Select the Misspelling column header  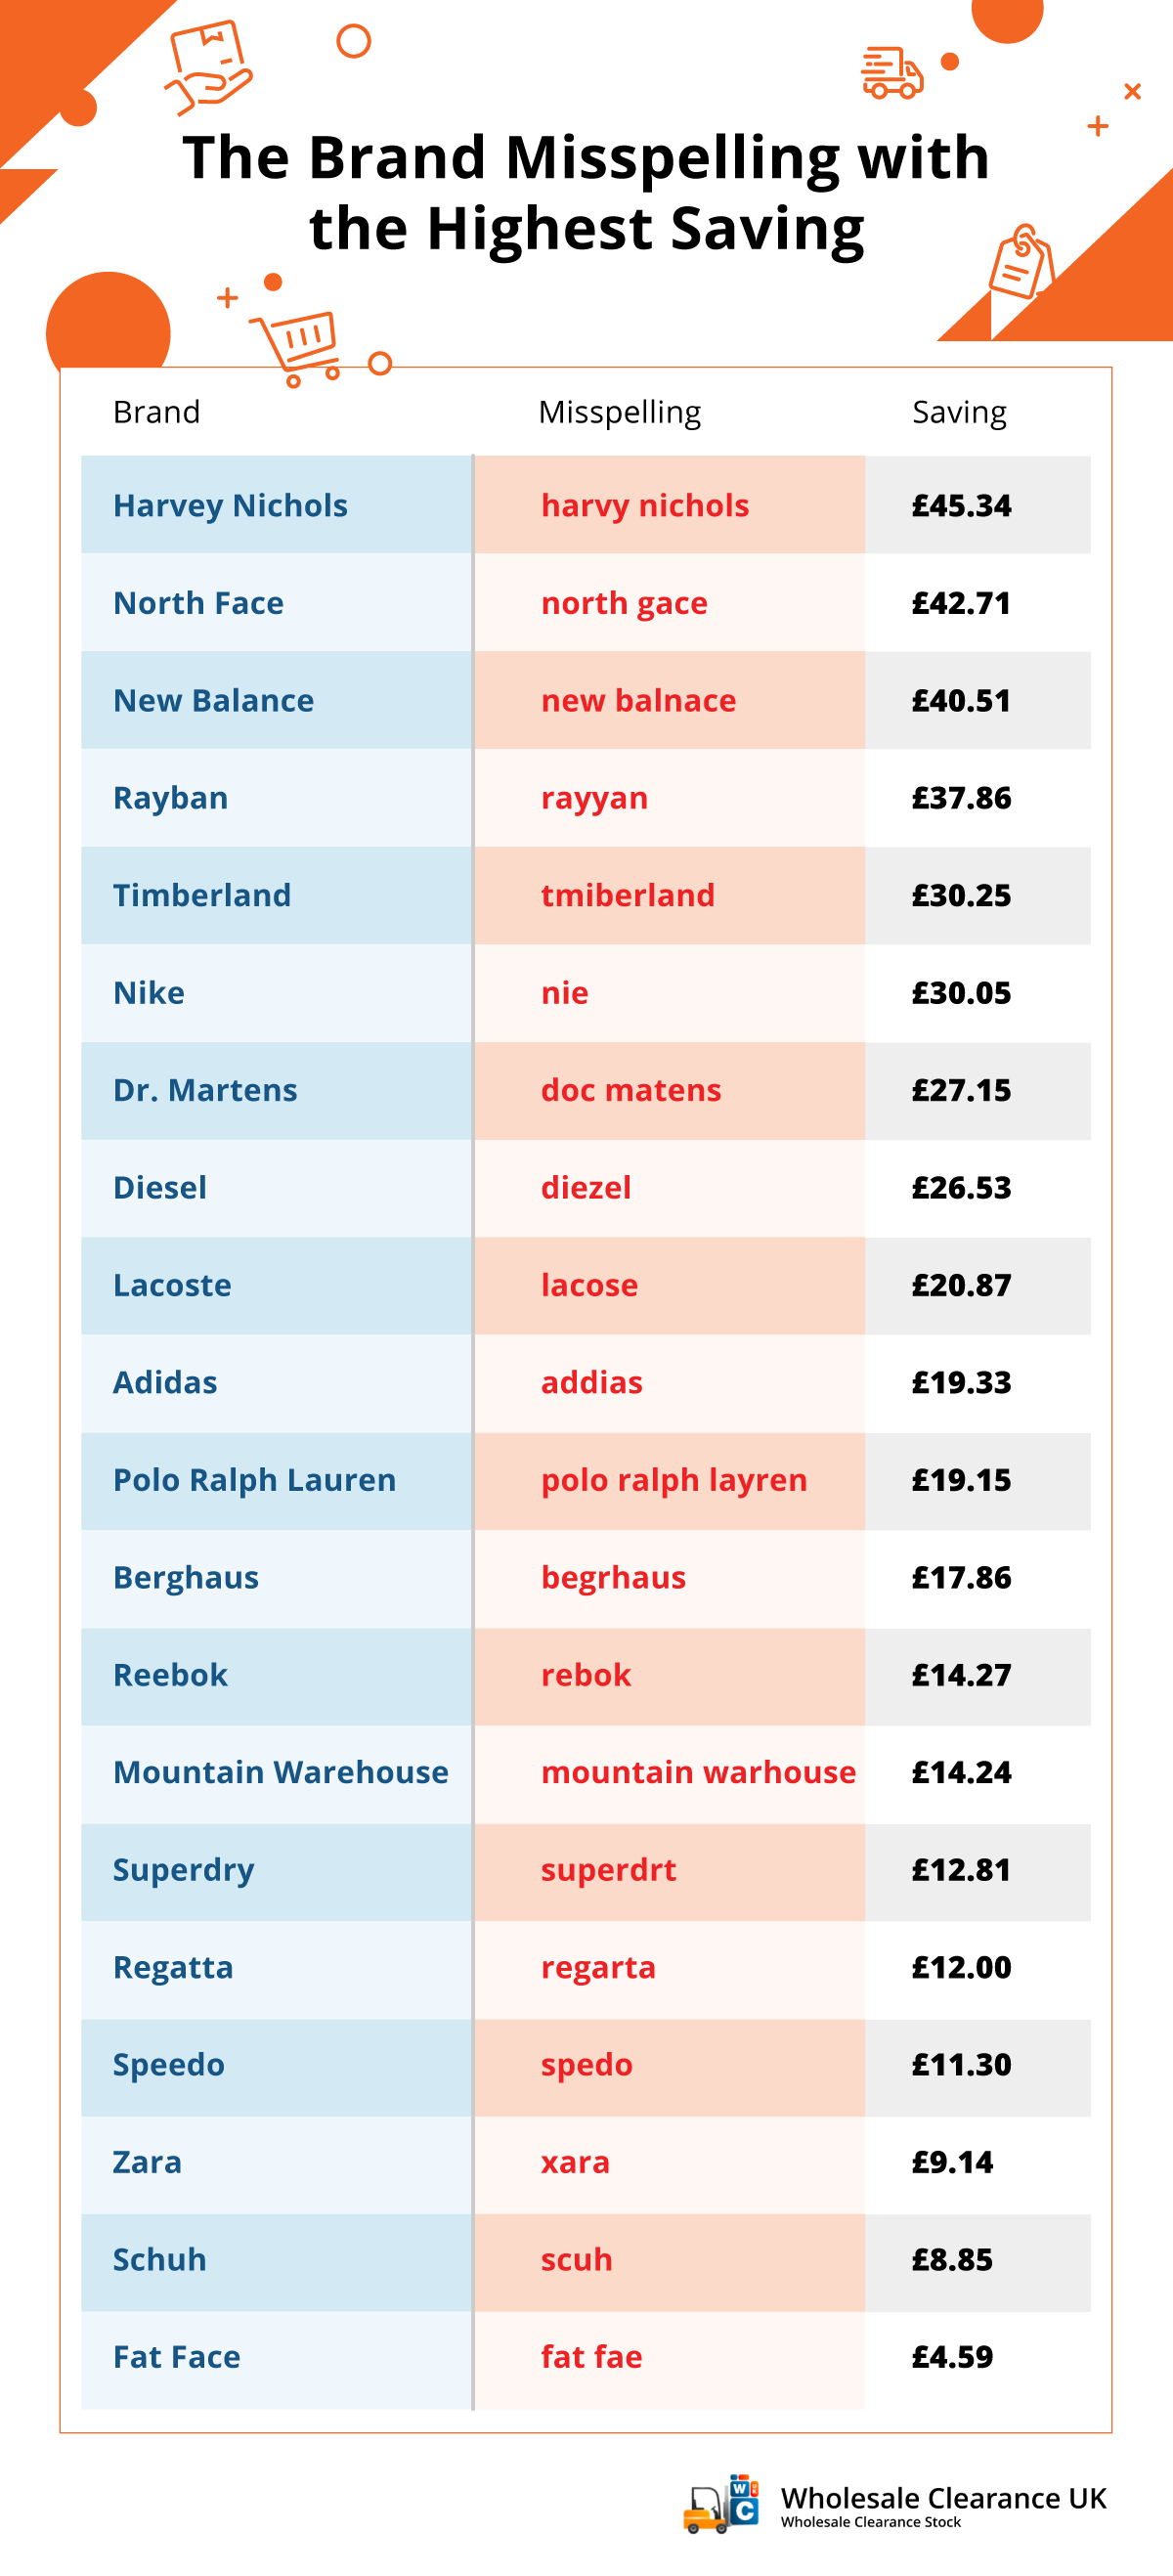619,412
